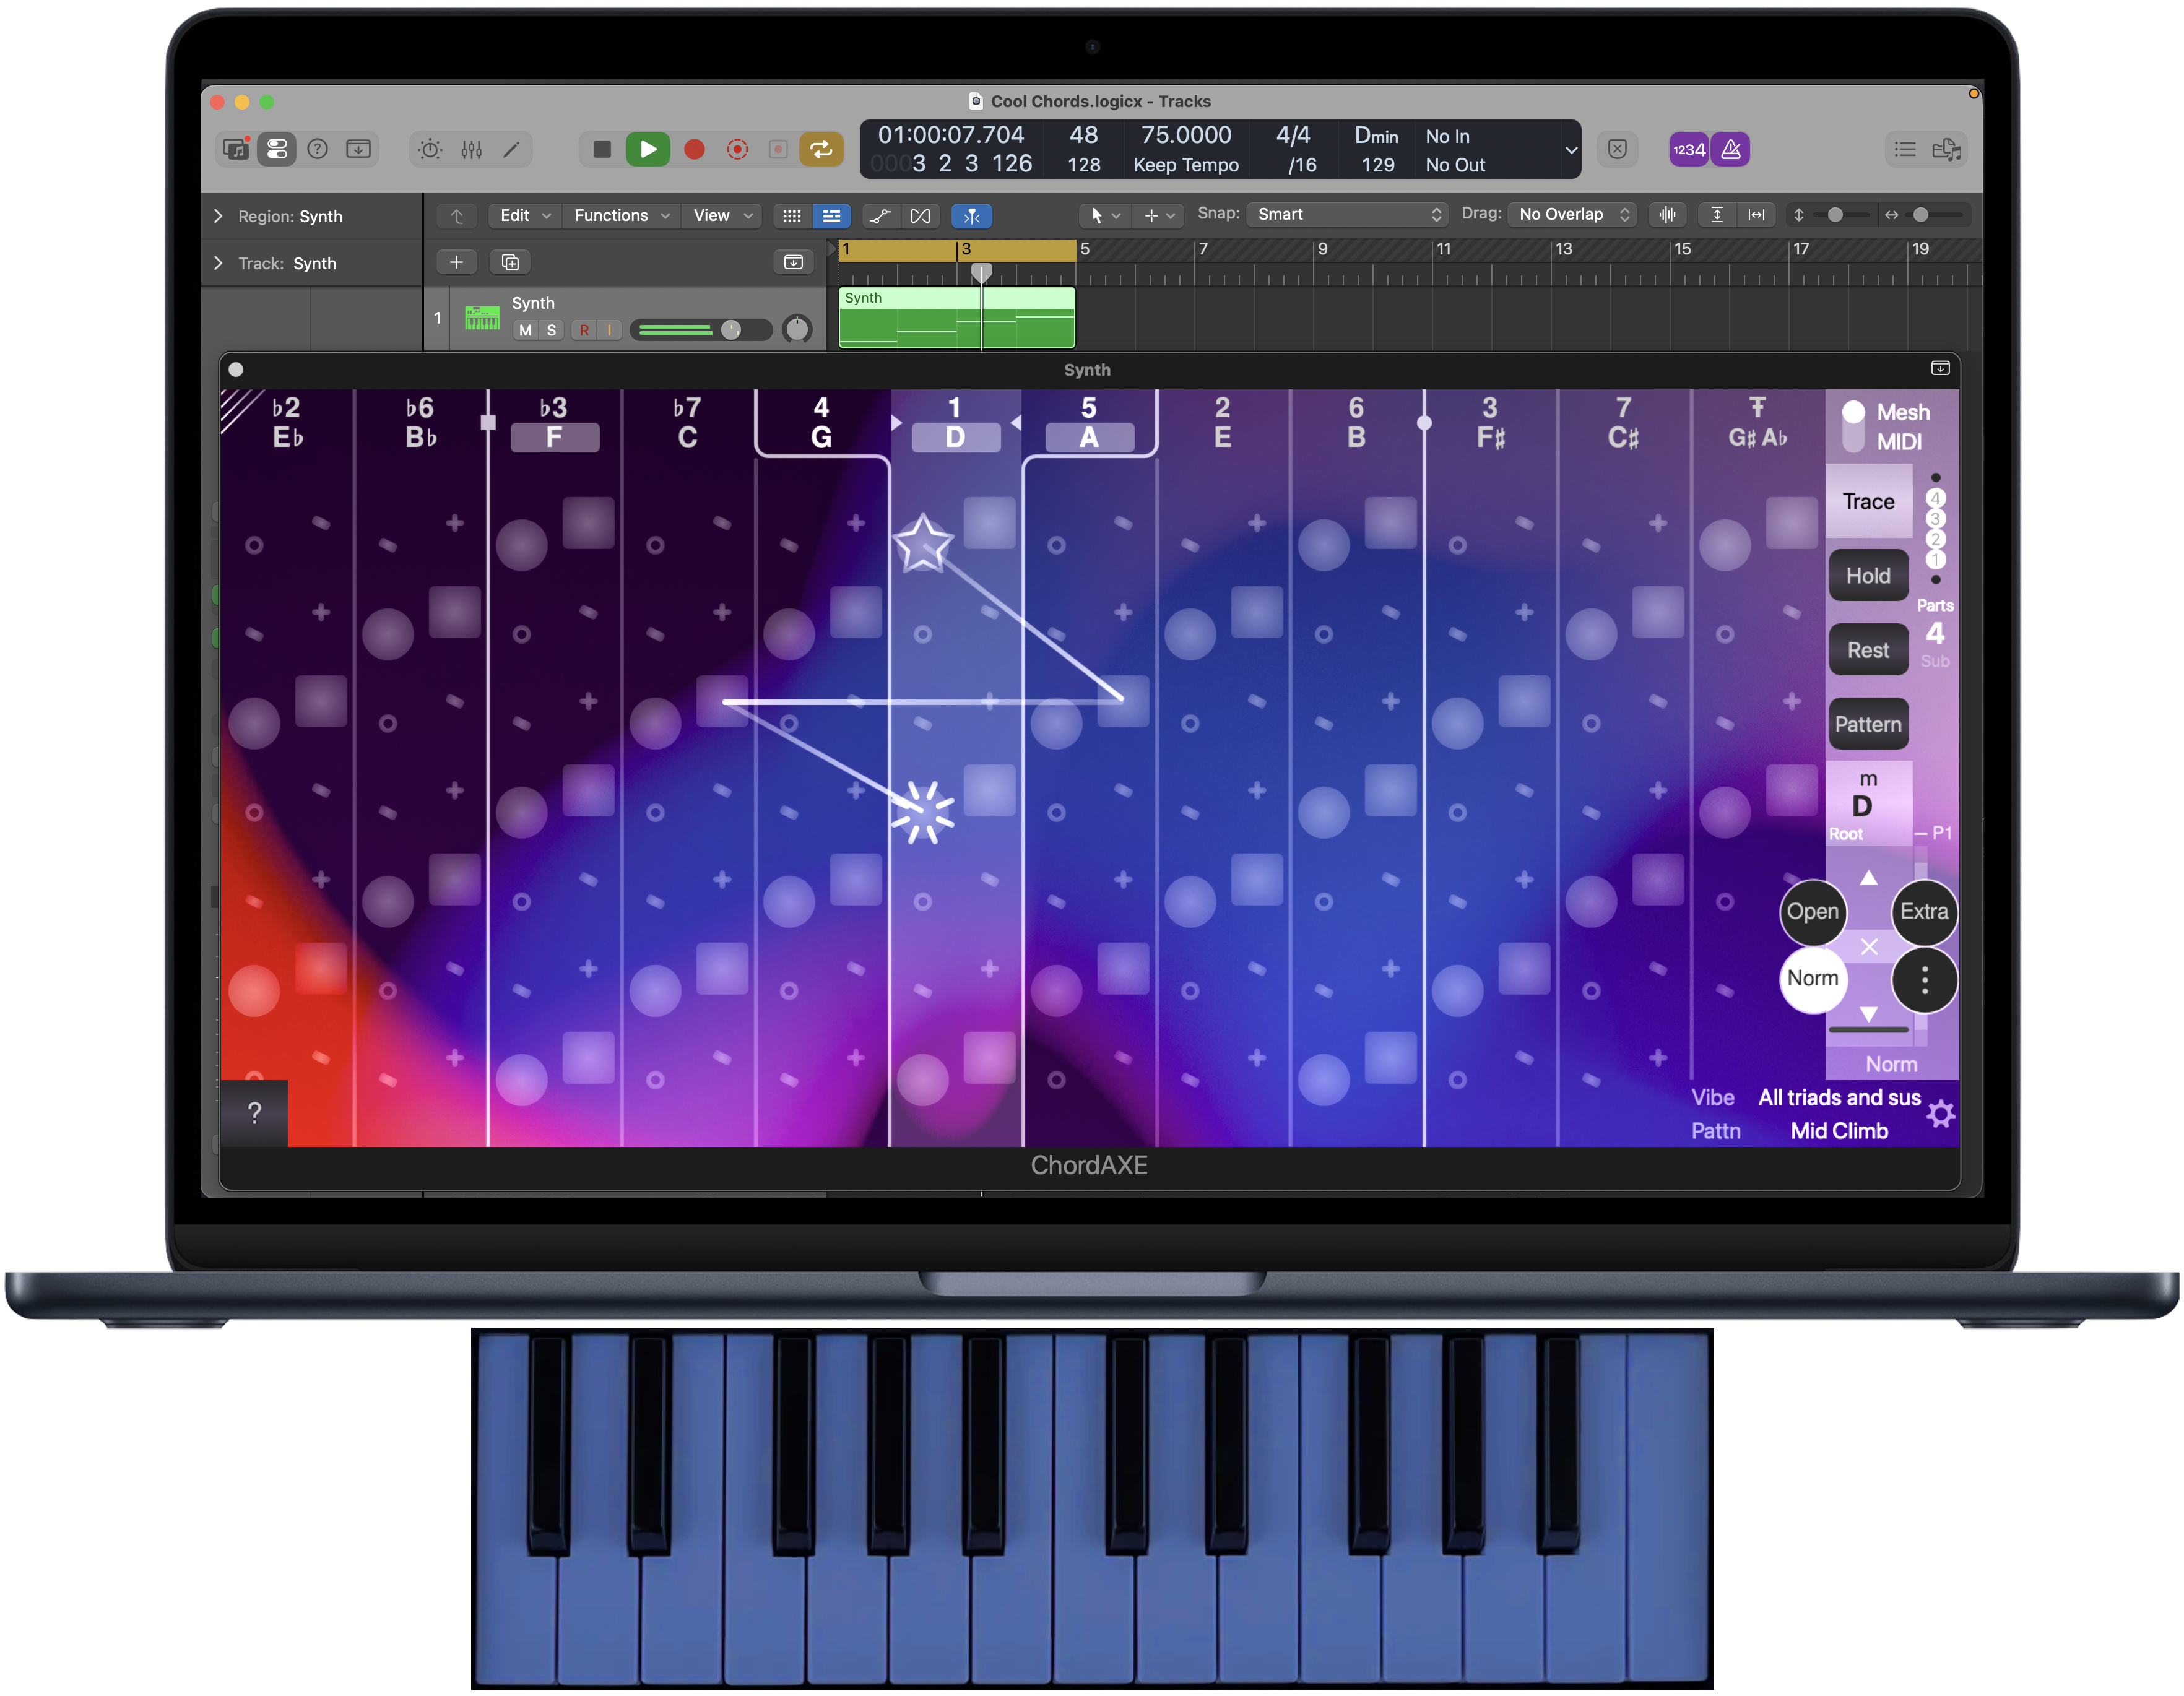Stop playback with the stop button
This screenshot has width=2184, height=1696.
coord(601,149)
